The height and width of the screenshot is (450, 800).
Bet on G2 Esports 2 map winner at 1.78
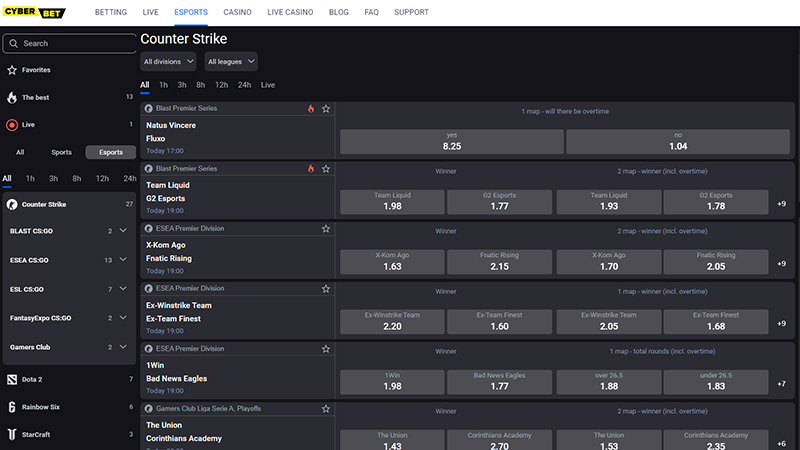point(716,202)
